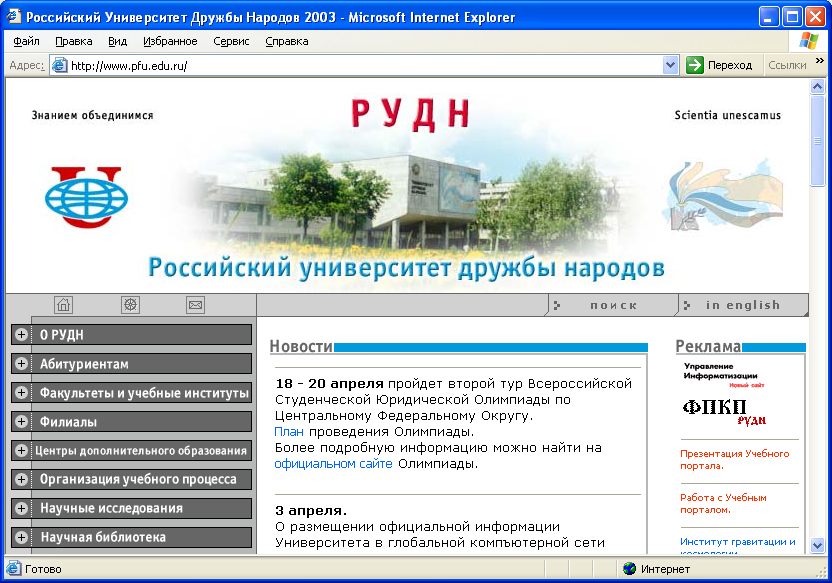Click the map emblem under Scientia unescamus
Screen dimensions: 832x583
(722, 195)
